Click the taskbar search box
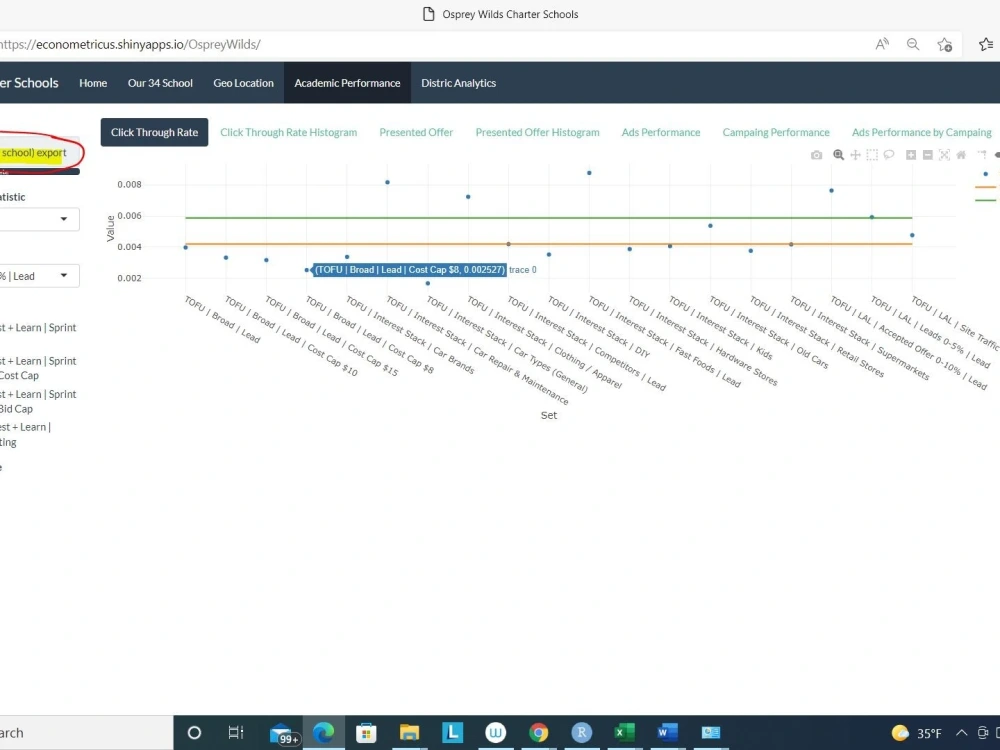Screen dimensions: 1000x750 coord(86,733)
